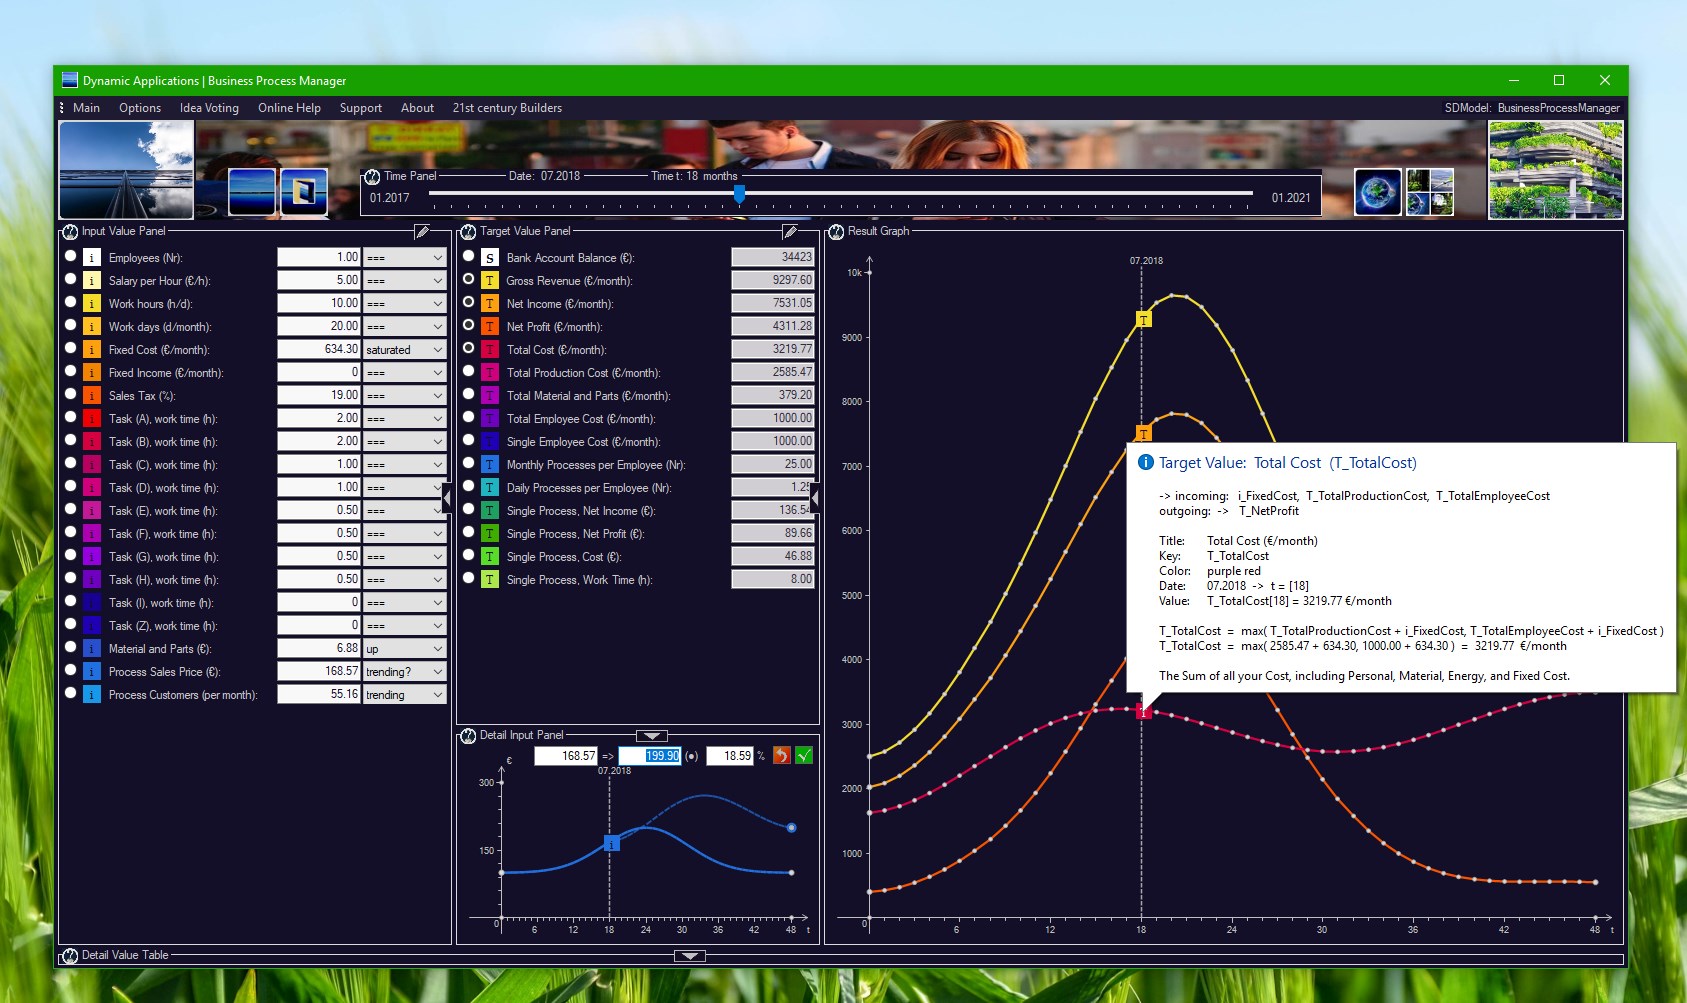This screenshot has height=1003, width=1687.
Task: Click the blue 'i' marker on detail curve
Action: [x=612, y=844]
